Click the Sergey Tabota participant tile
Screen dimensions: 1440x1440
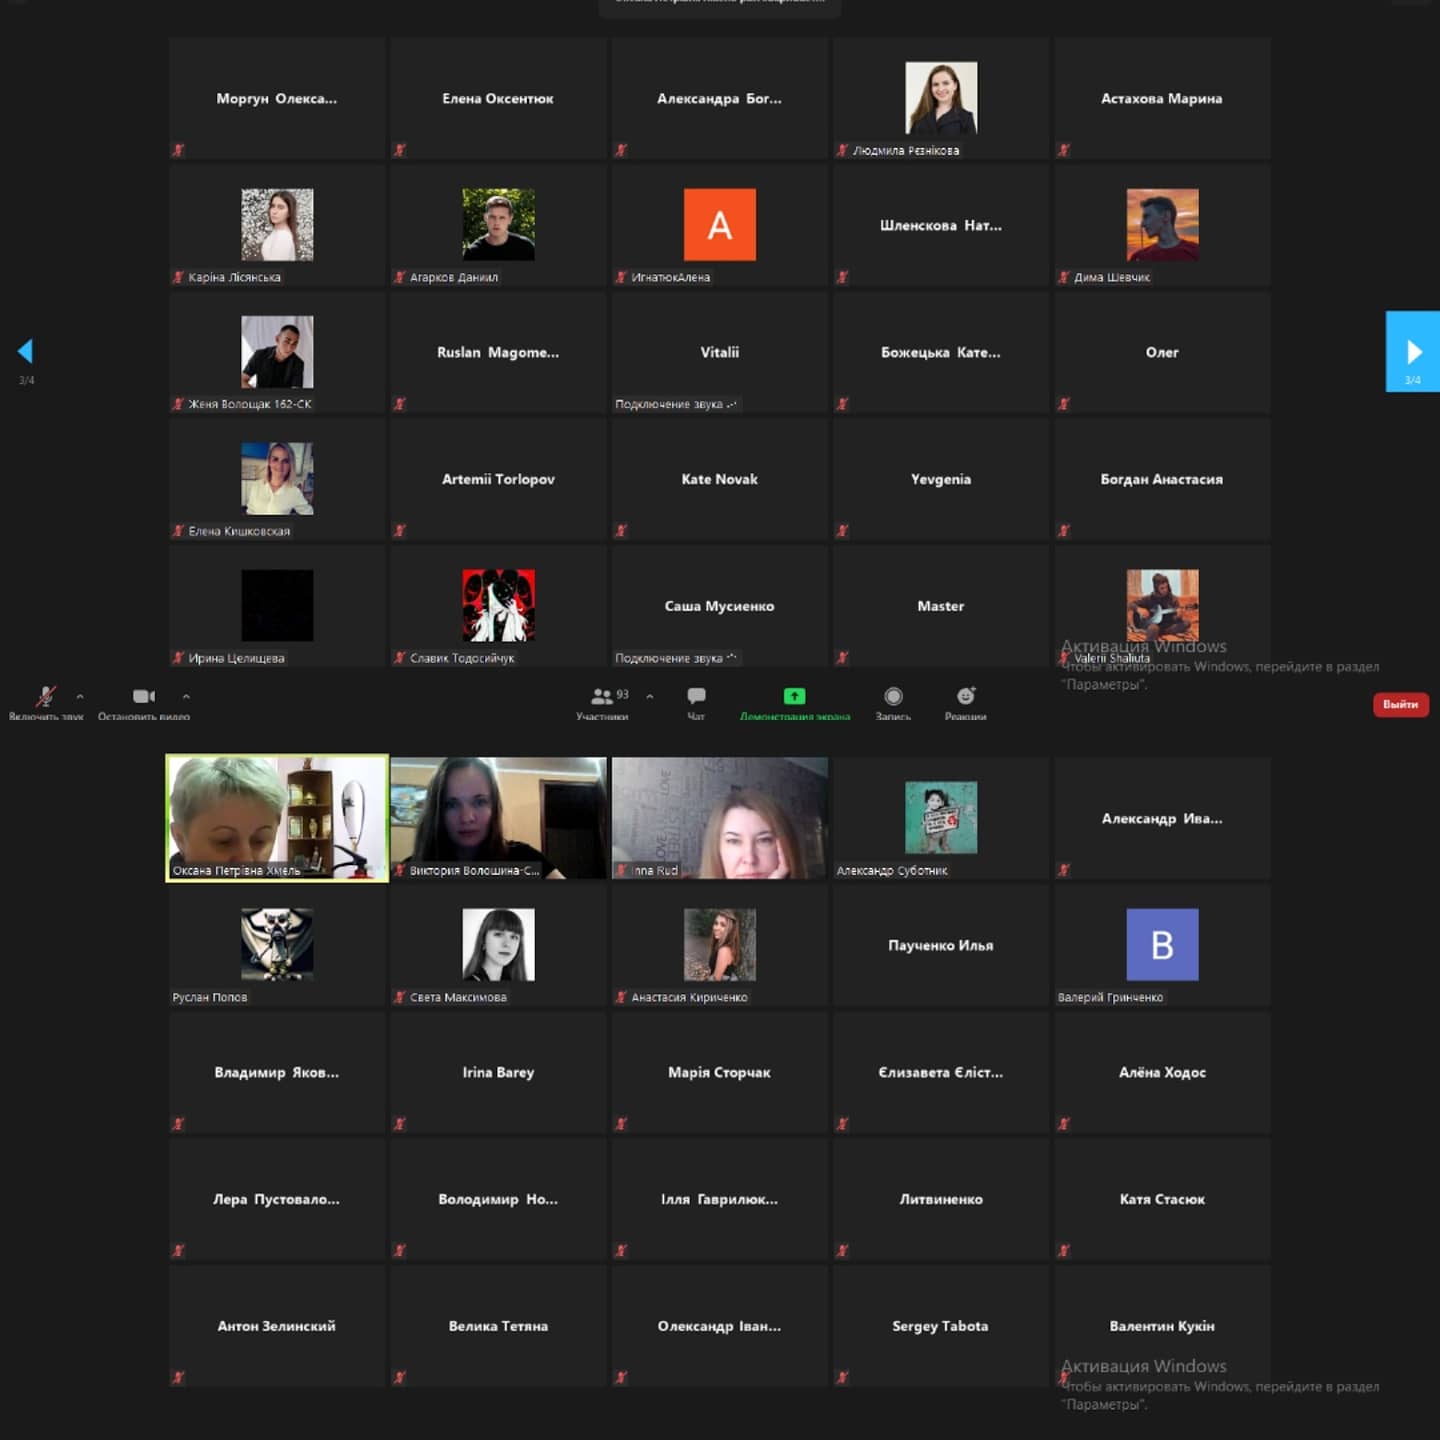coord(940,1326)
